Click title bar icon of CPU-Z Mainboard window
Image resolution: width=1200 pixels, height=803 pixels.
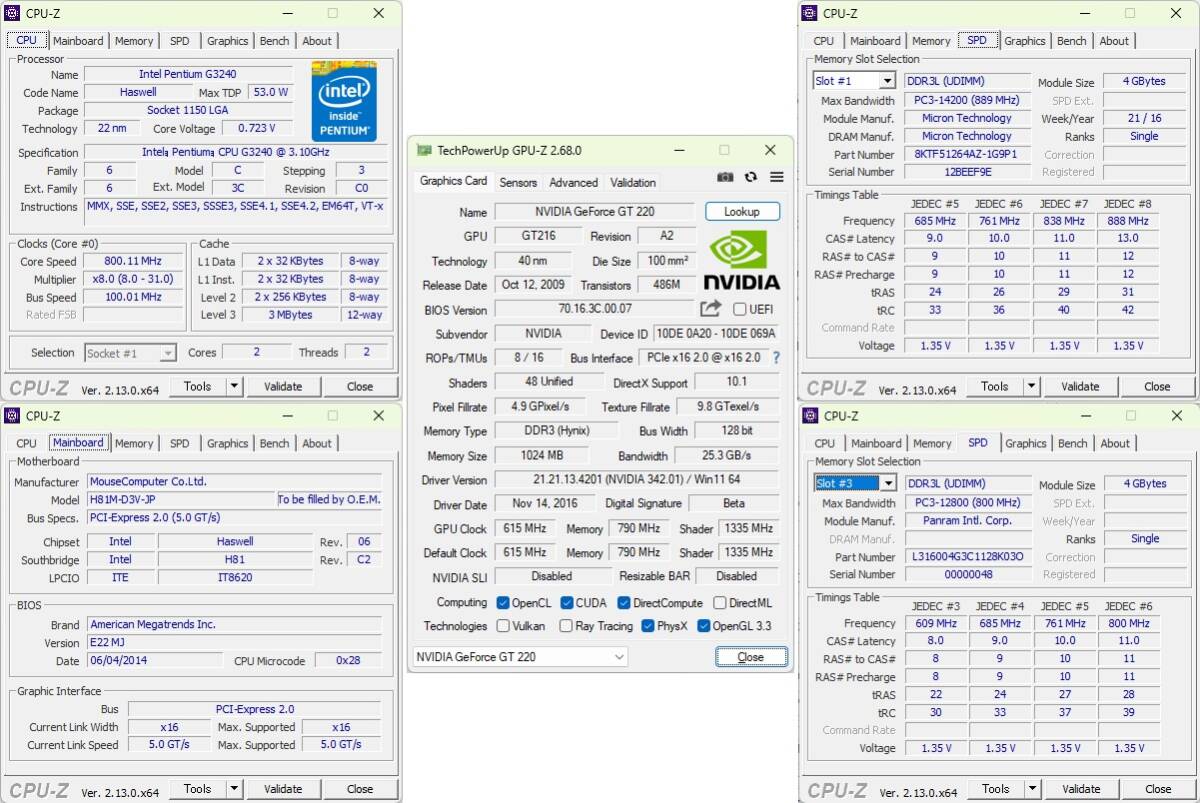point(12,416)
